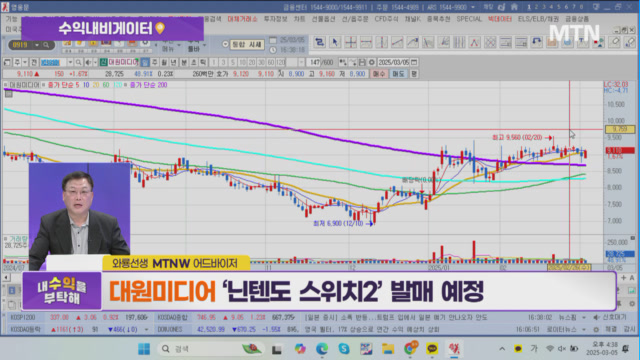
Task: Click the speaker sound icon in chart bar
Action: (87, 62)
